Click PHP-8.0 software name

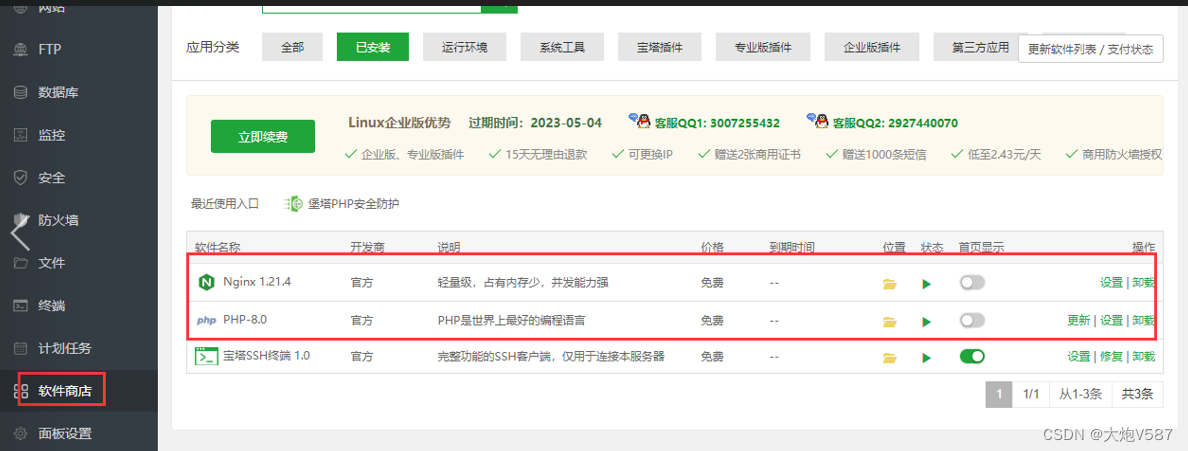245,320
